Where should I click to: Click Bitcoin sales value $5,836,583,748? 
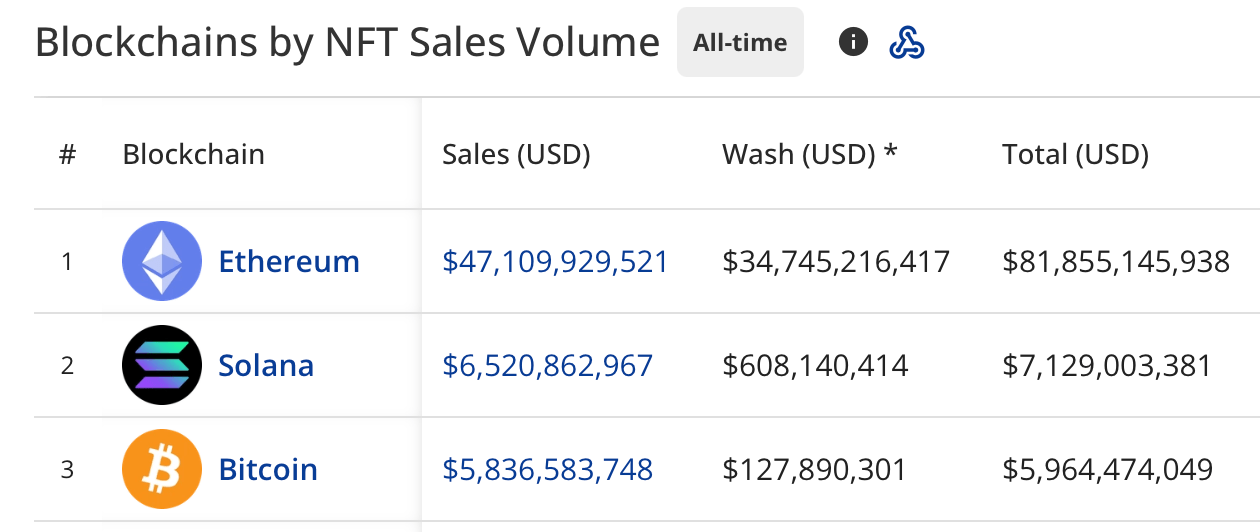[547, 470]
